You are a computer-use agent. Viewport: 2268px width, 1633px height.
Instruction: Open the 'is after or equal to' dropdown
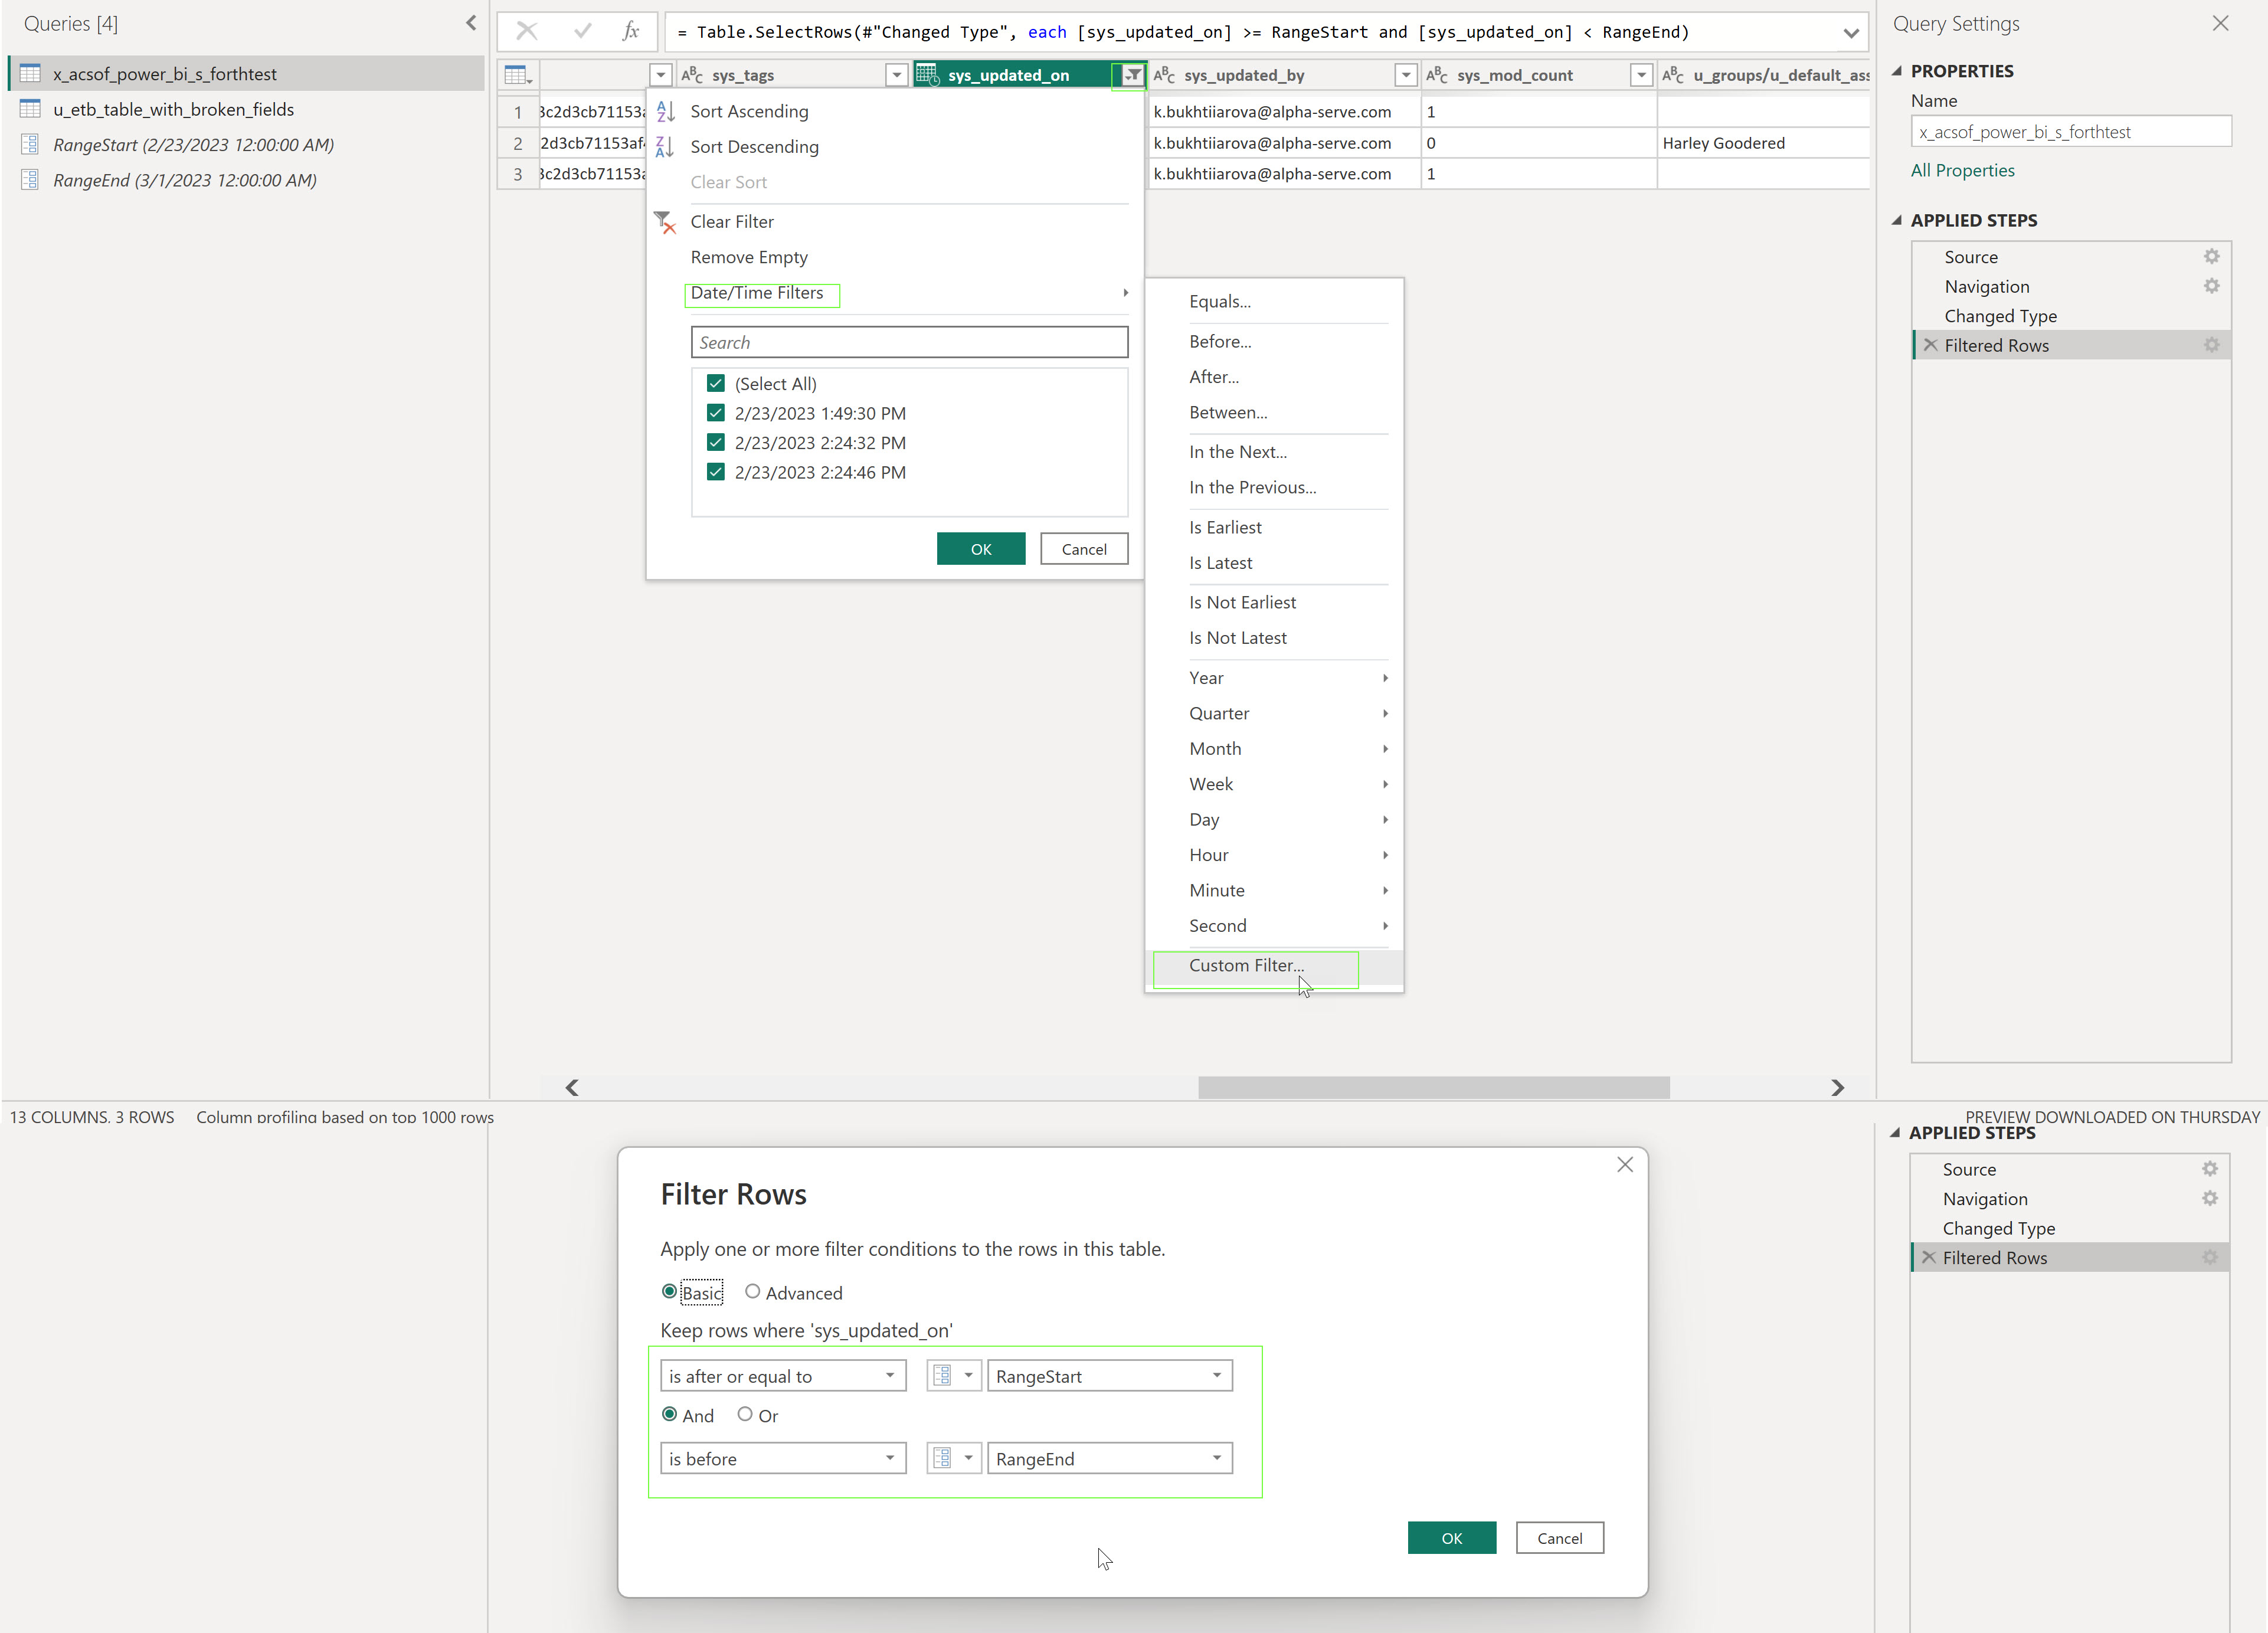[x=783, y=1376]
